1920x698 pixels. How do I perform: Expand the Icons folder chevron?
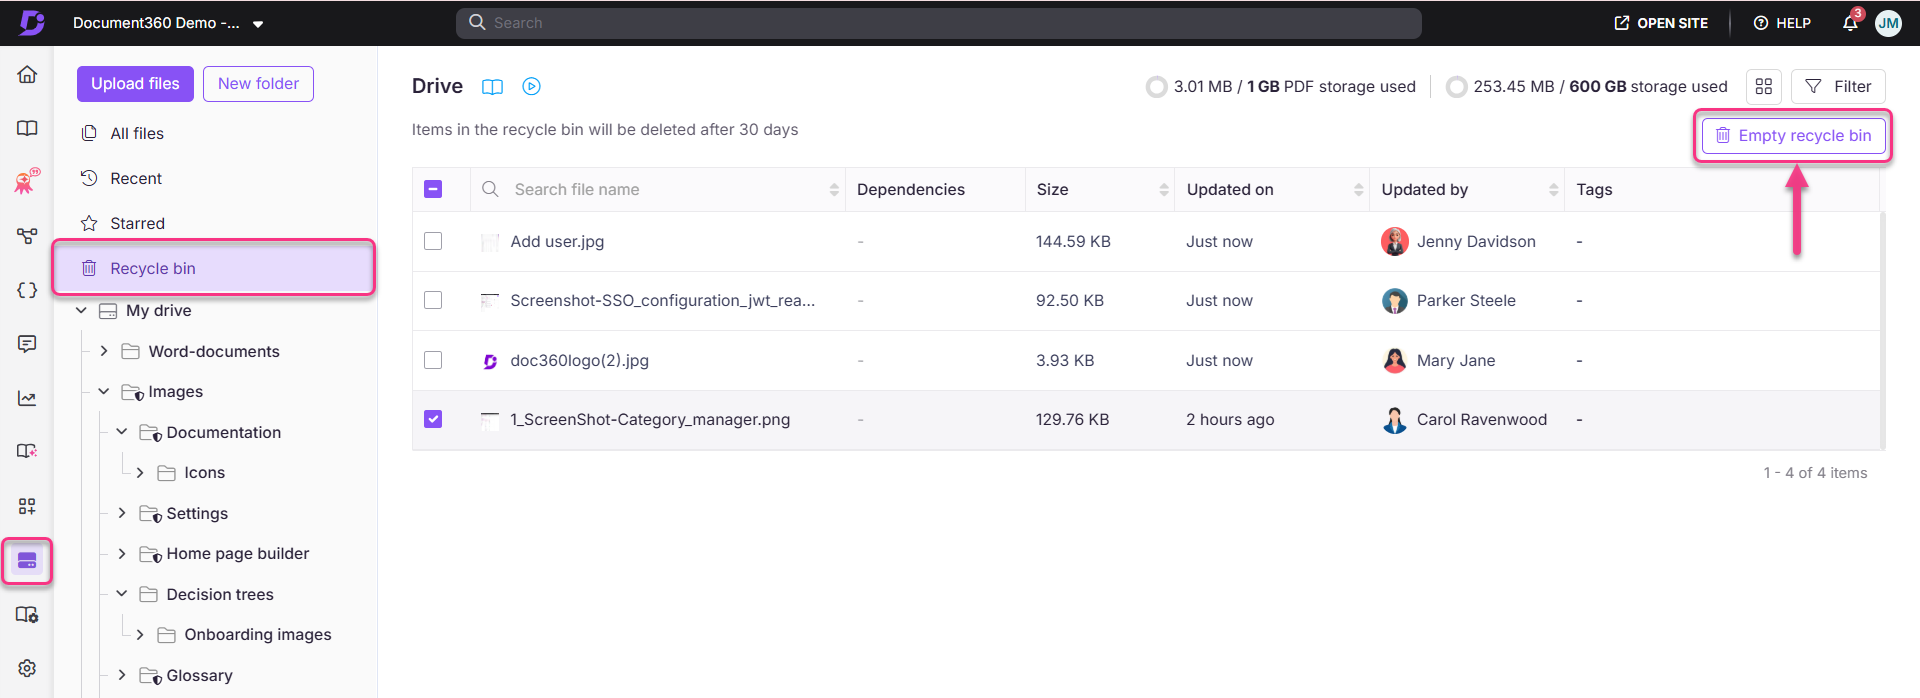[140, 473]
